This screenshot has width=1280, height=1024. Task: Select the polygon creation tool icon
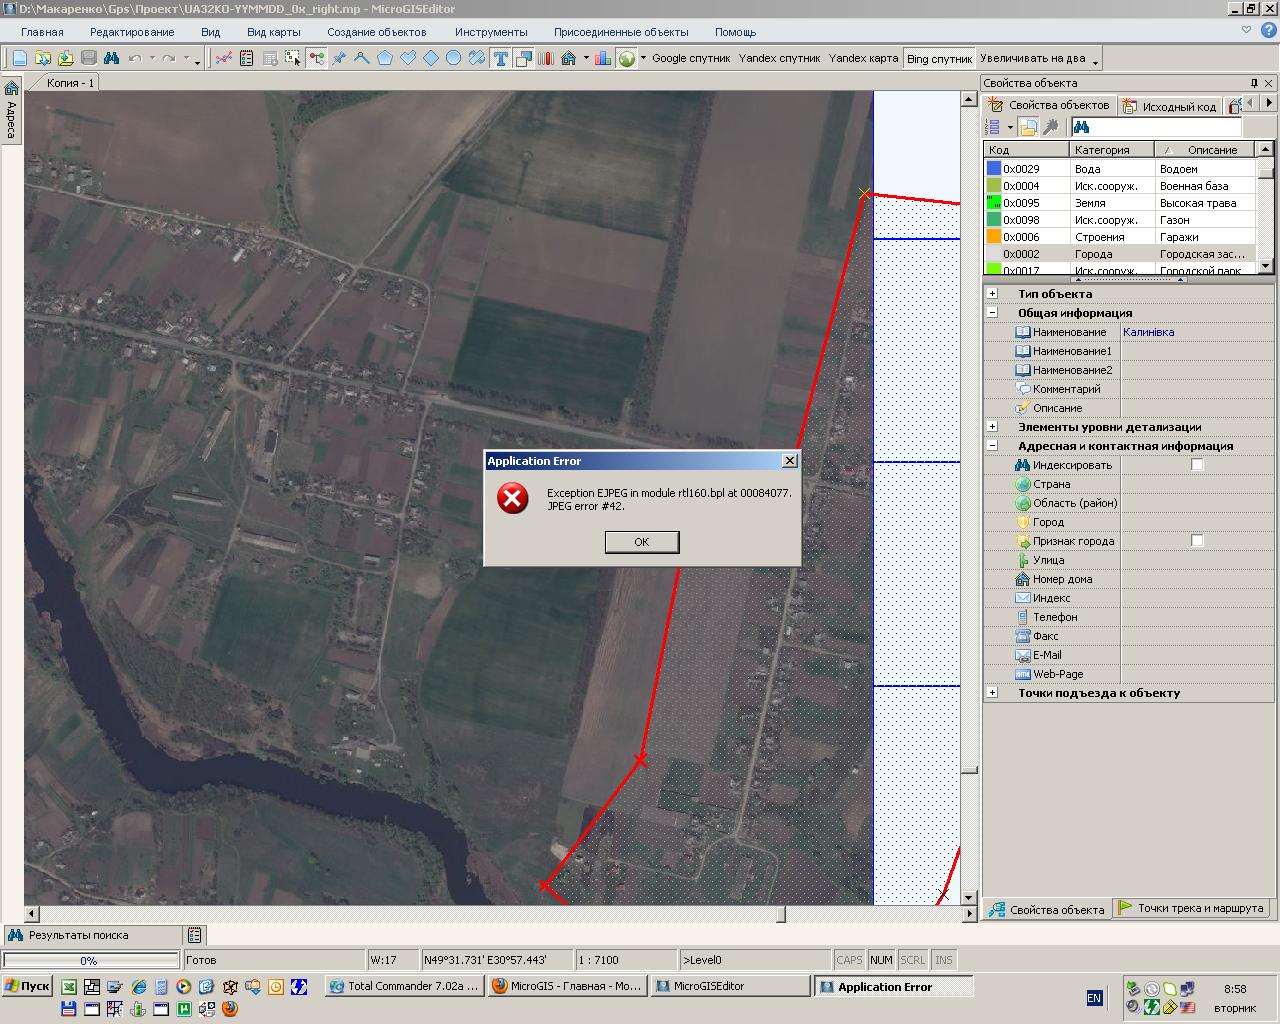385,59
